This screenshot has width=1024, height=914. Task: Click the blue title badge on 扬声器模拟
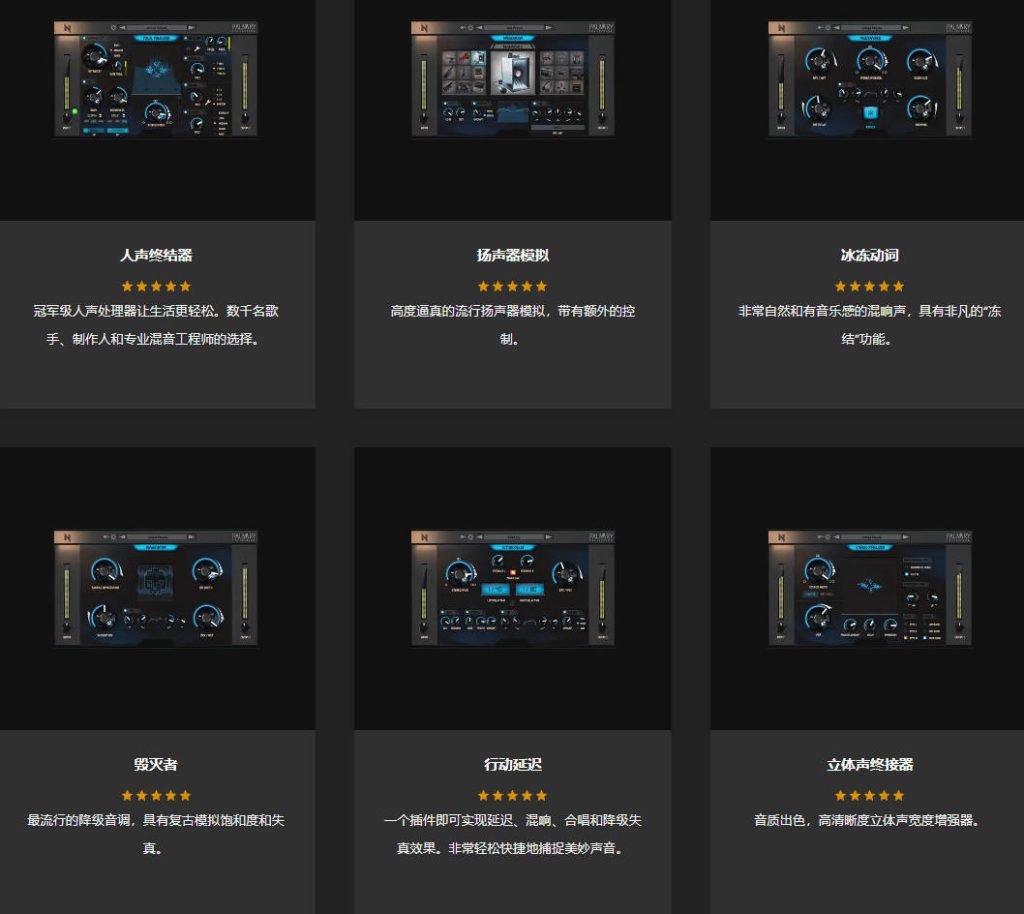click(x=514, y=38)
